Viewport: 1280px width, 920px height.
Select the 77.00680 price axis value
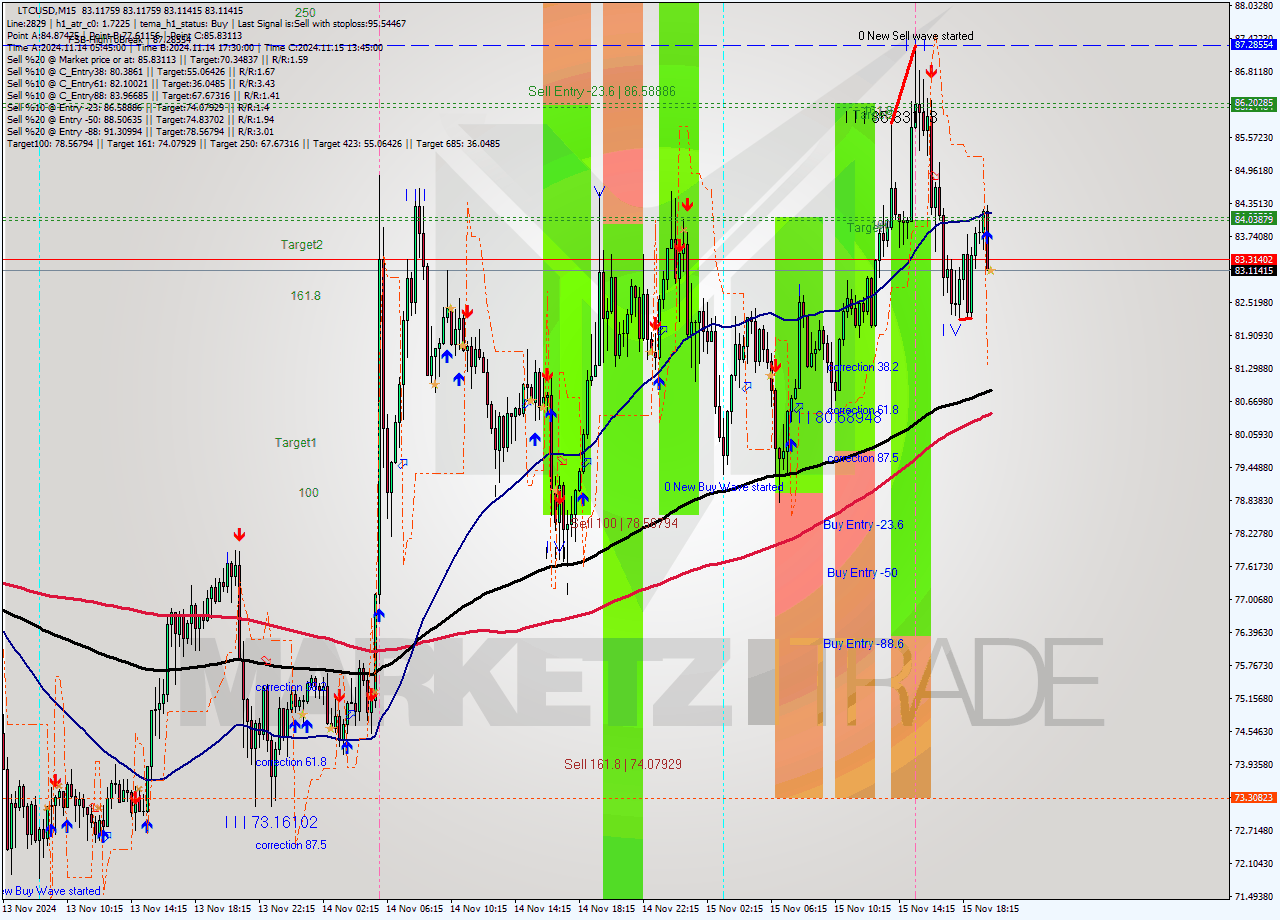click(x=1254, y=599)
